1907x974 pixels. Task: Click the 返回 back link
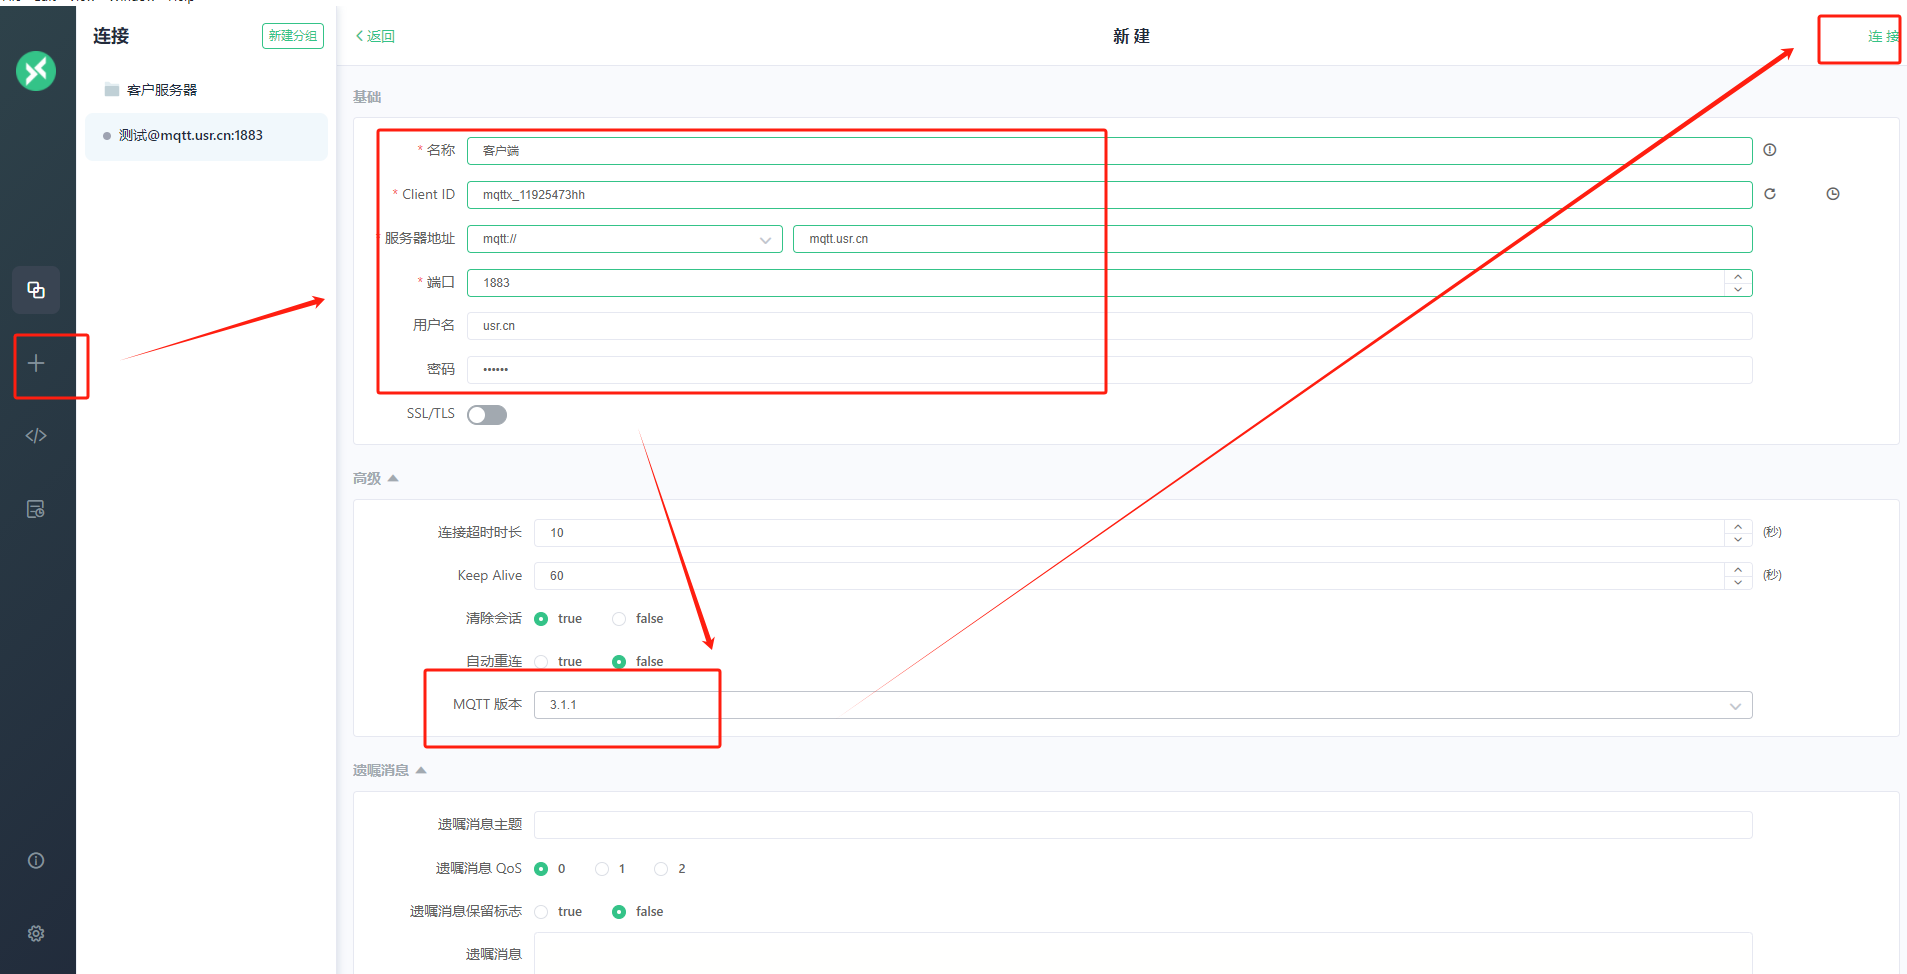pos(376,36)
